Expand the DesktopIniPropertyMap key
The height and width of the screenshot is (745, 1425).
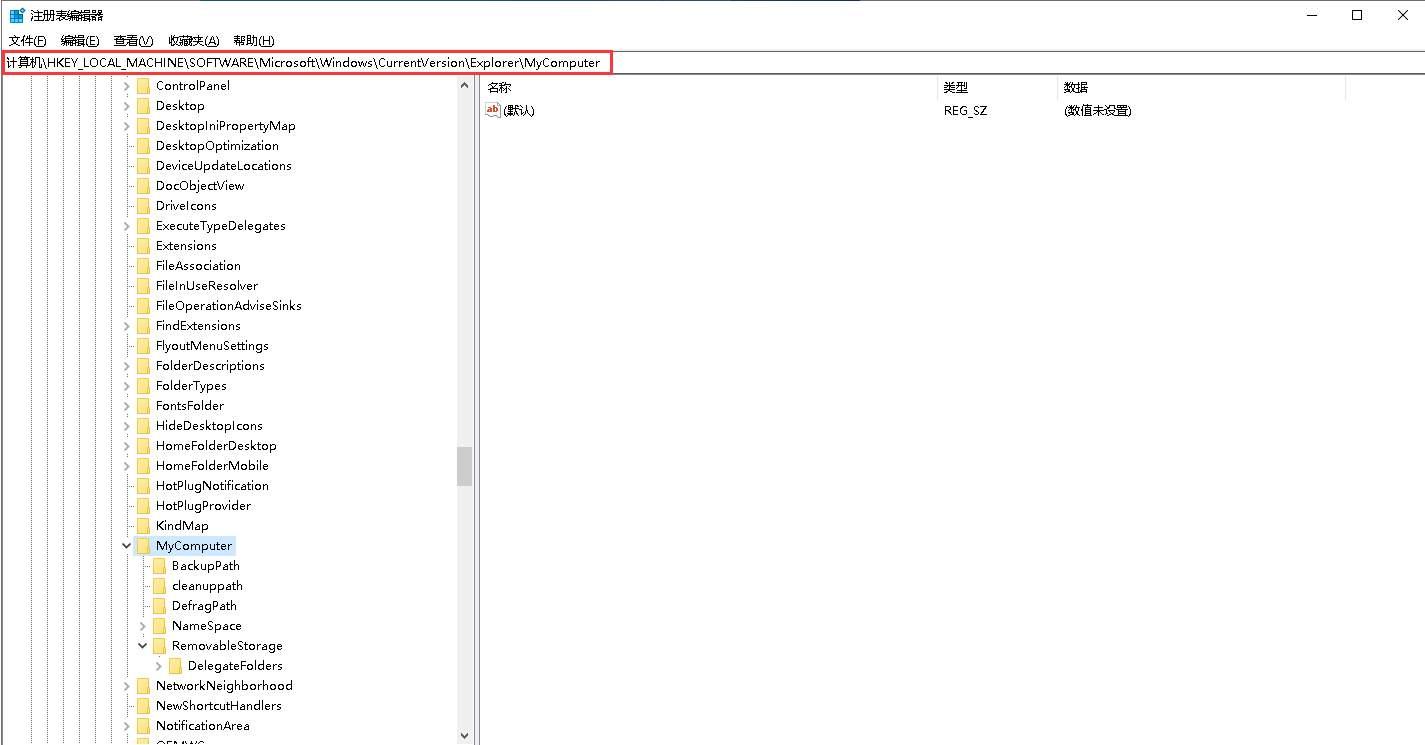tap(127, 126)
